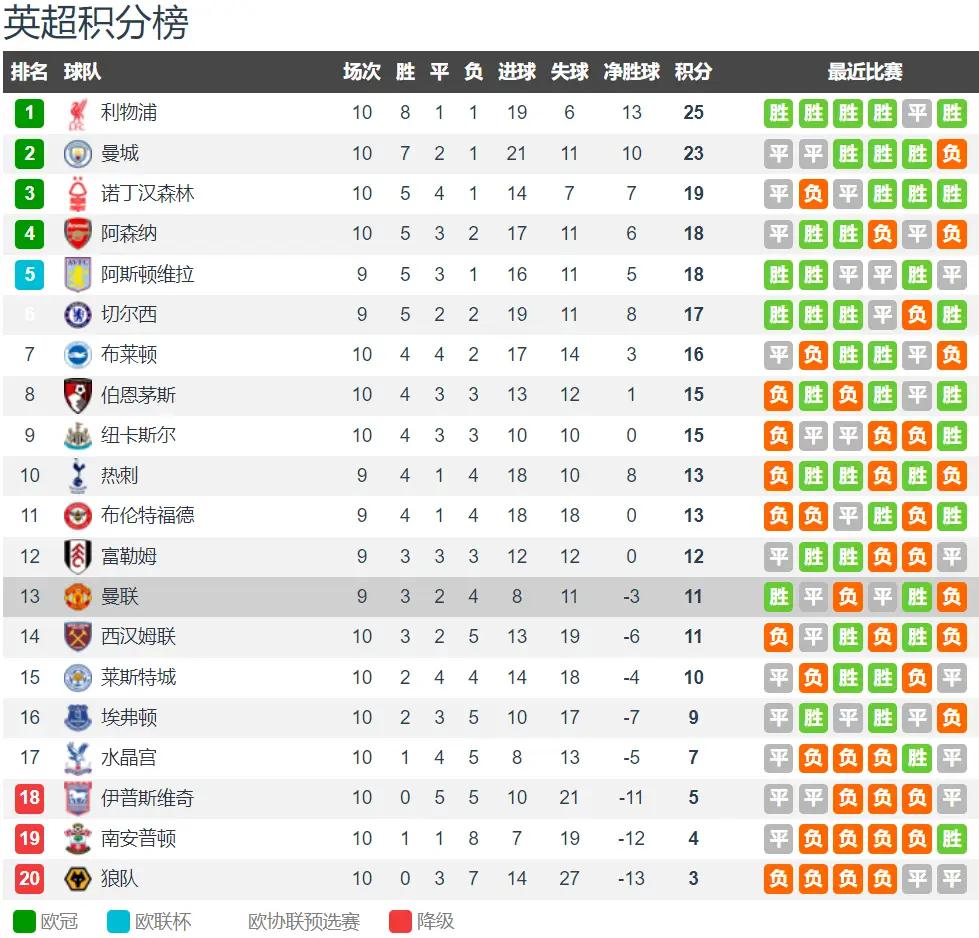Click Liverpool's latest 胜 result badge
Viewport: 979px width, 938px height.
pos(952,114)
